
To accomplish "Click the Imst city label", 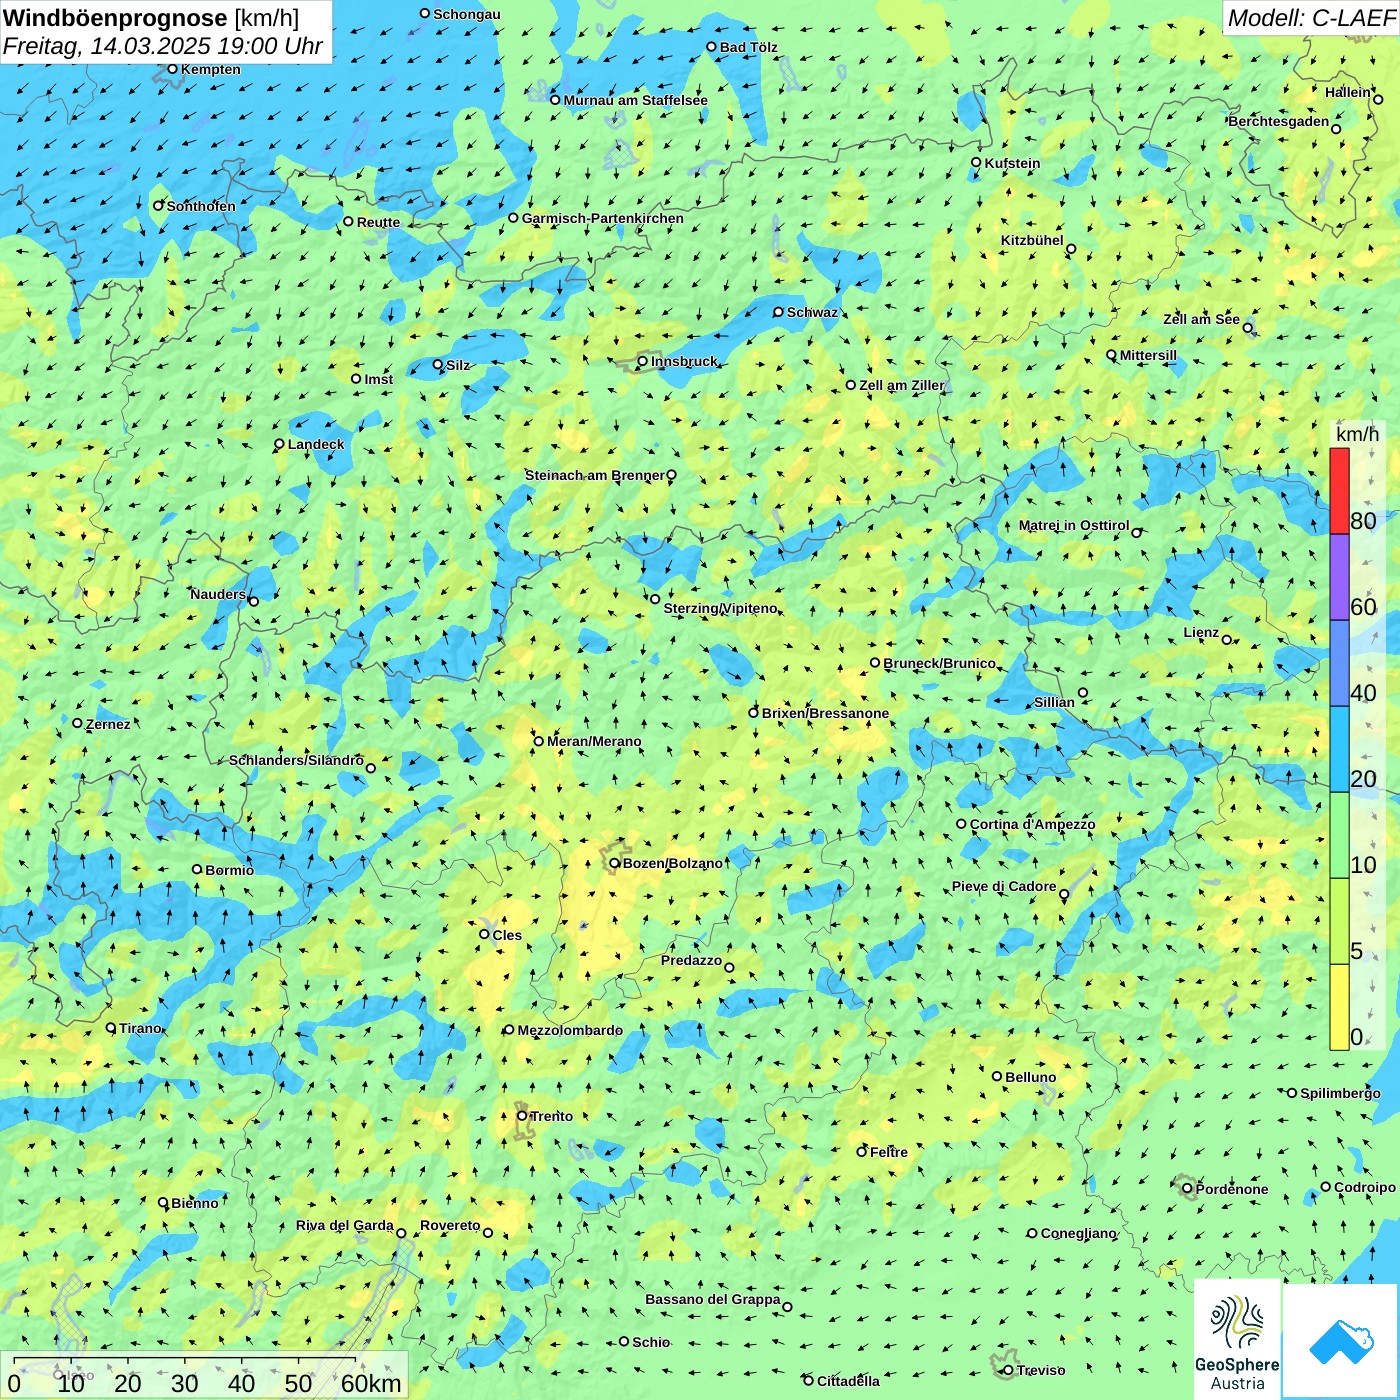I will coord(378,379).
